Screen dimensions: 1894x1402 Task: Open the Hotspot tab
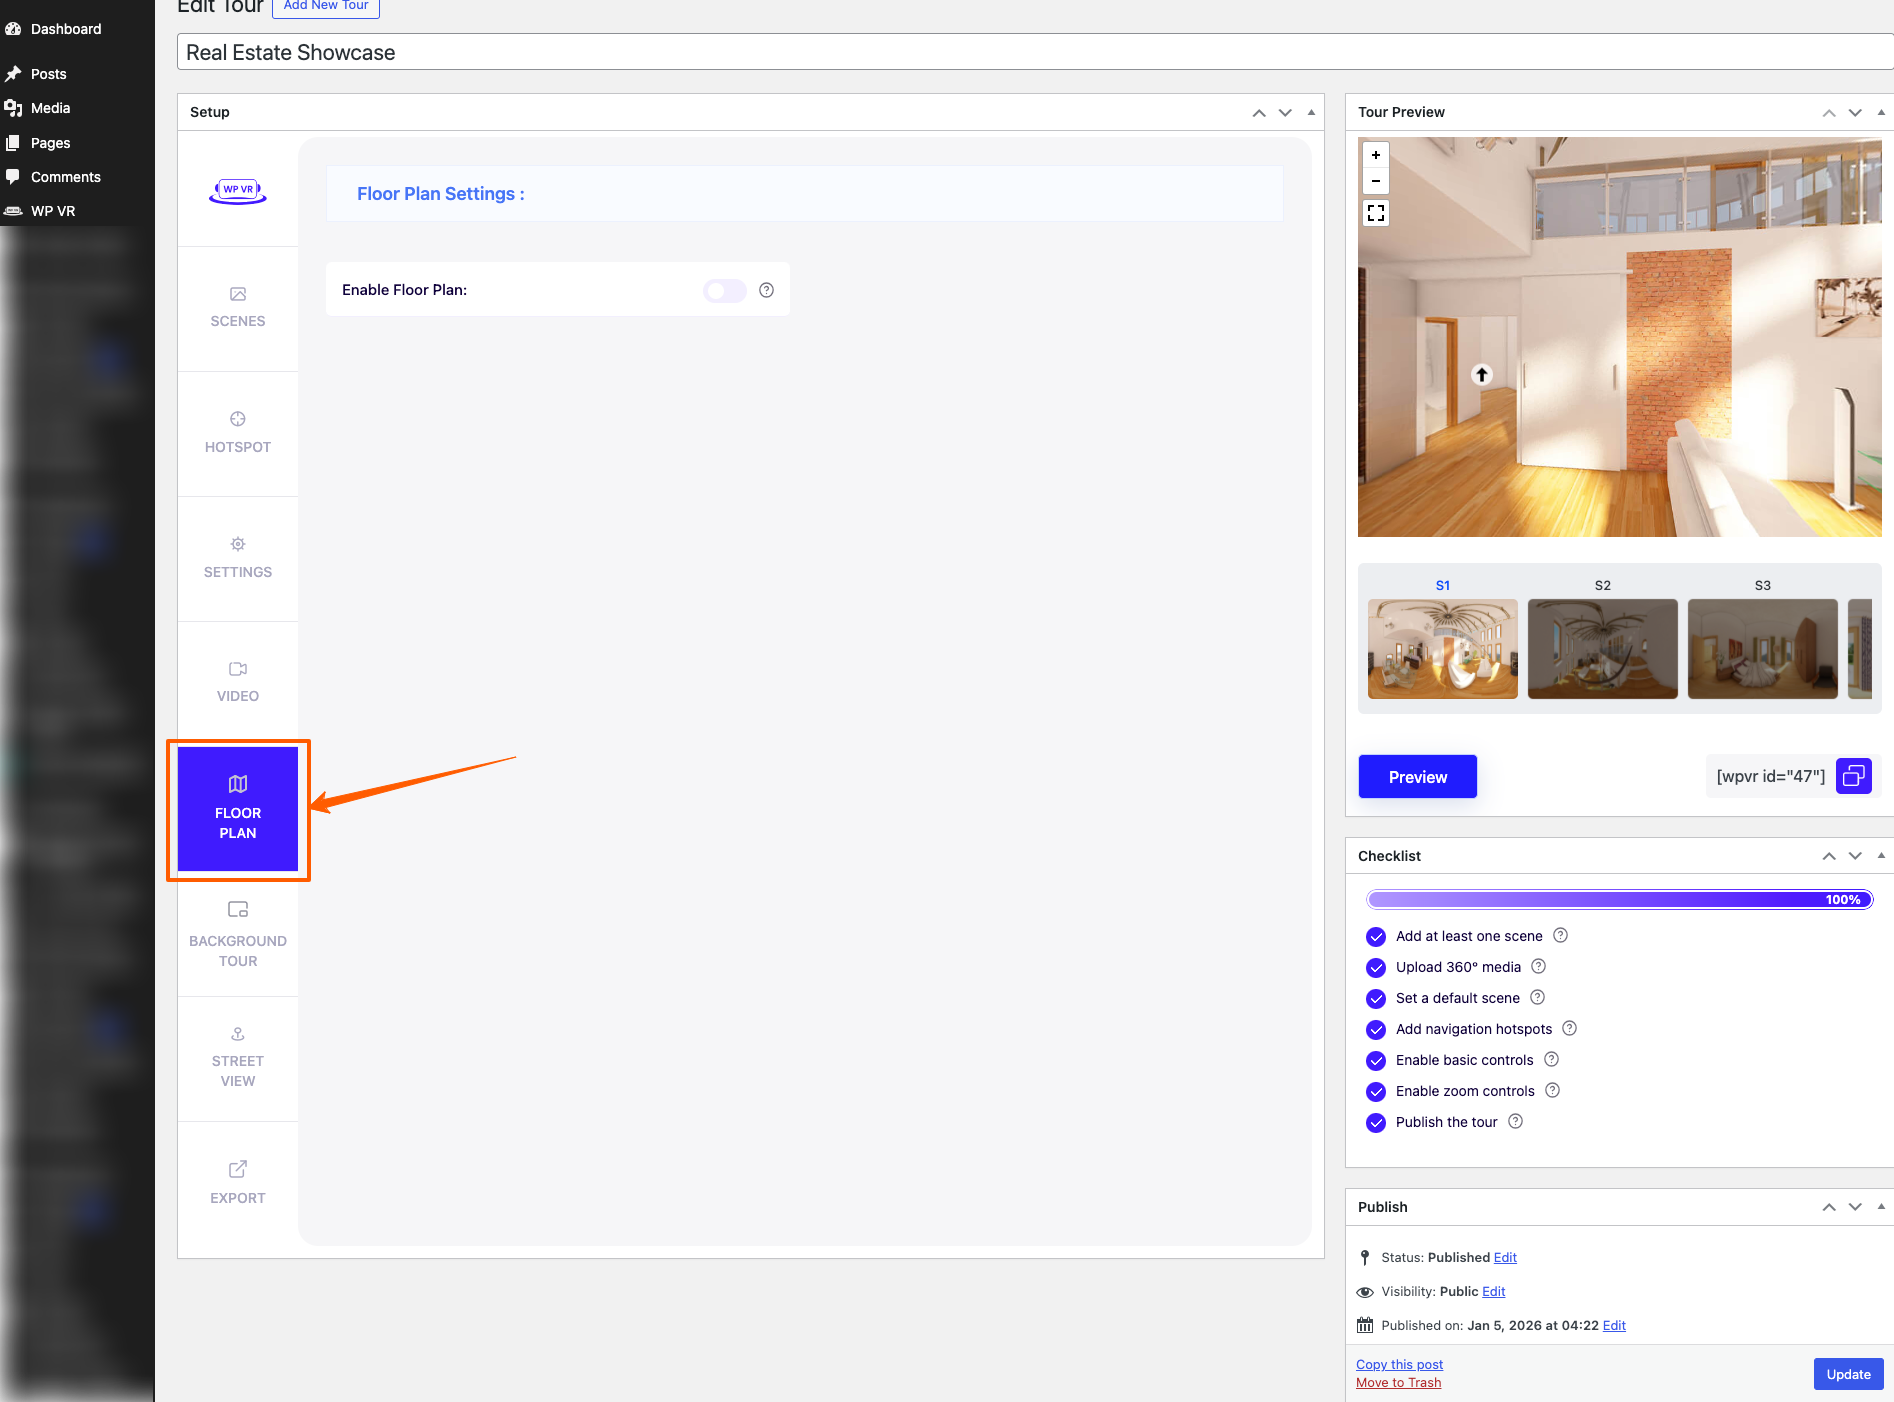238,433
